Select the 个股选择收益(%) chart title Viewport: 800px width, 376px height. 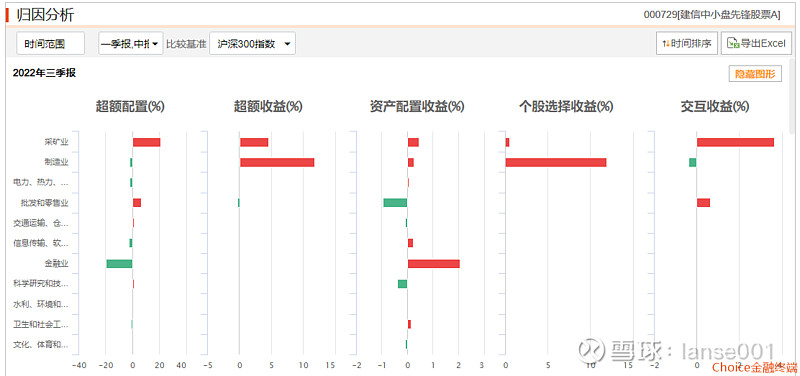coord(566,107)
